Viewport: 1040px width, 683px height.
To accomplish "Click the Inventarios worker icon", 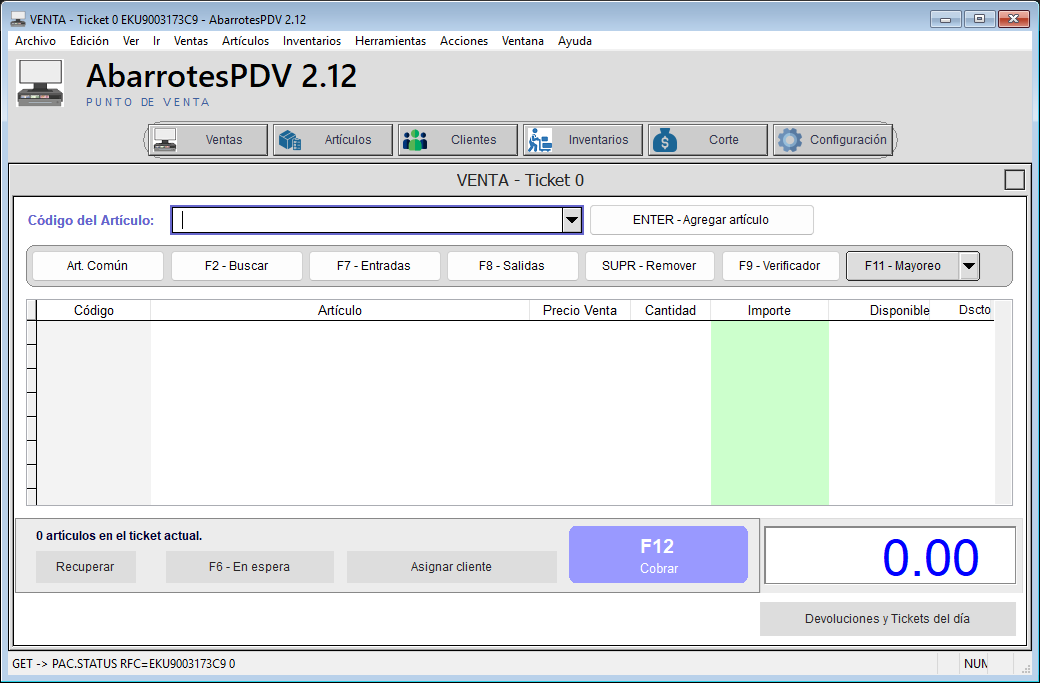I will [540, 140].
